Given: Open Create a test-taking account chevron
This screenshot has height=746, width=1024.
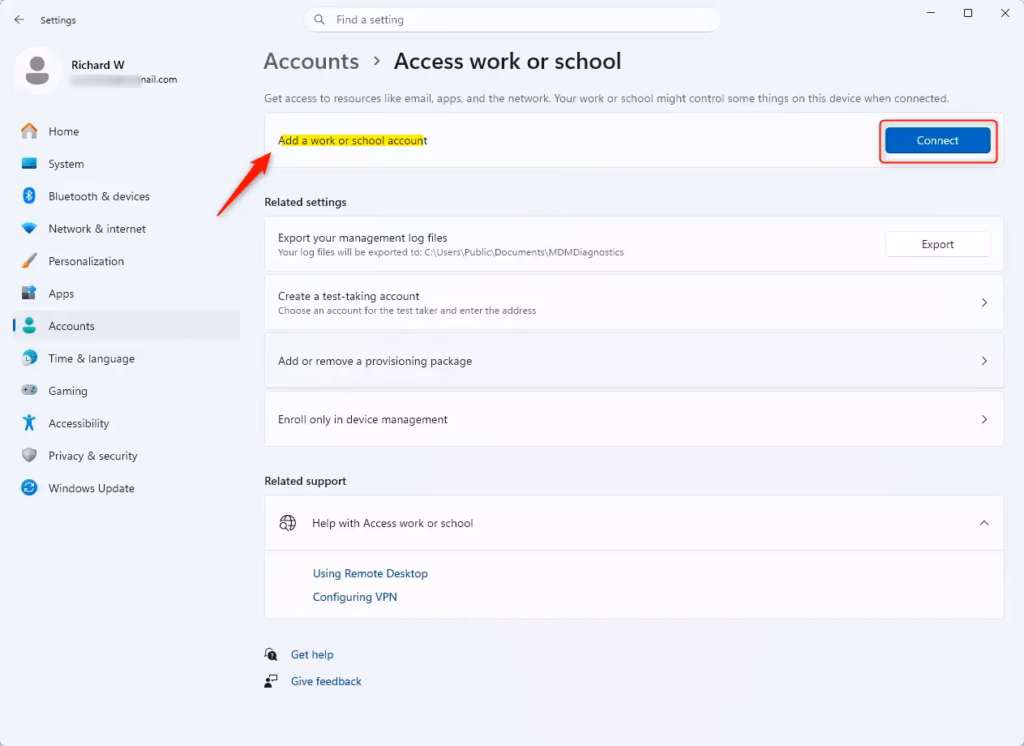Looking at the screenshot, I should coord(984,302).
